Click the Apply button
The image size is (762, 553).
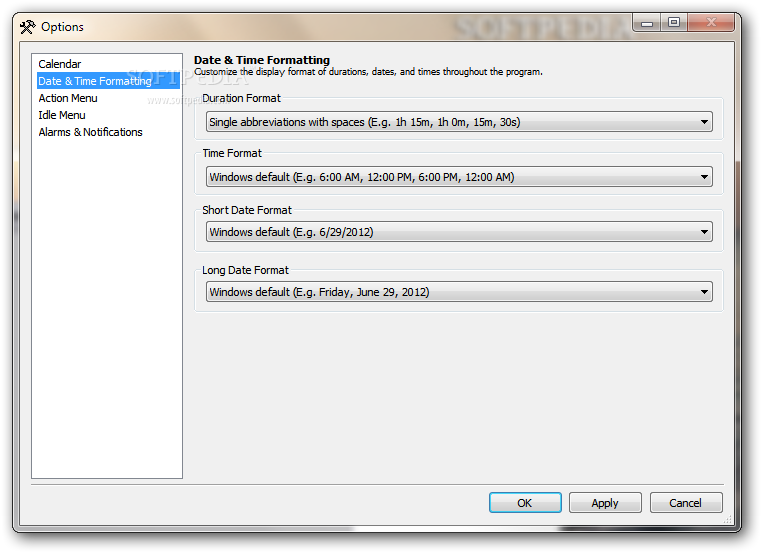point(605,502)
